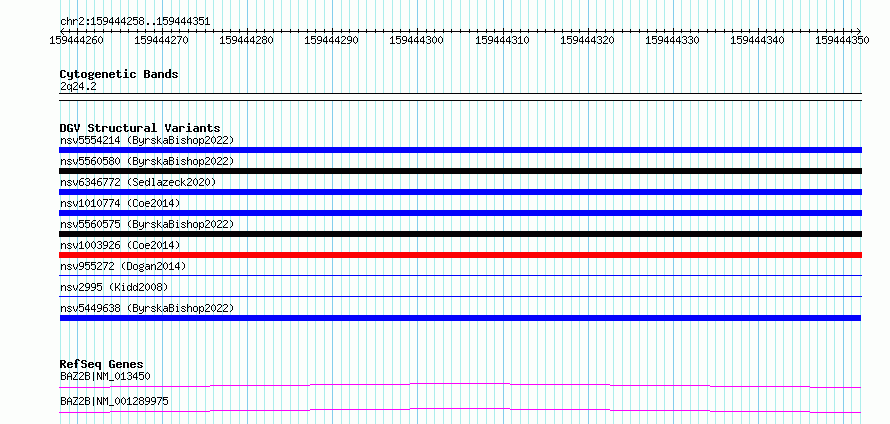Open variant nsv5560575 (ByrskaBishop2022) label
This screenshot has width=890, height=424.
coord(147,224)
